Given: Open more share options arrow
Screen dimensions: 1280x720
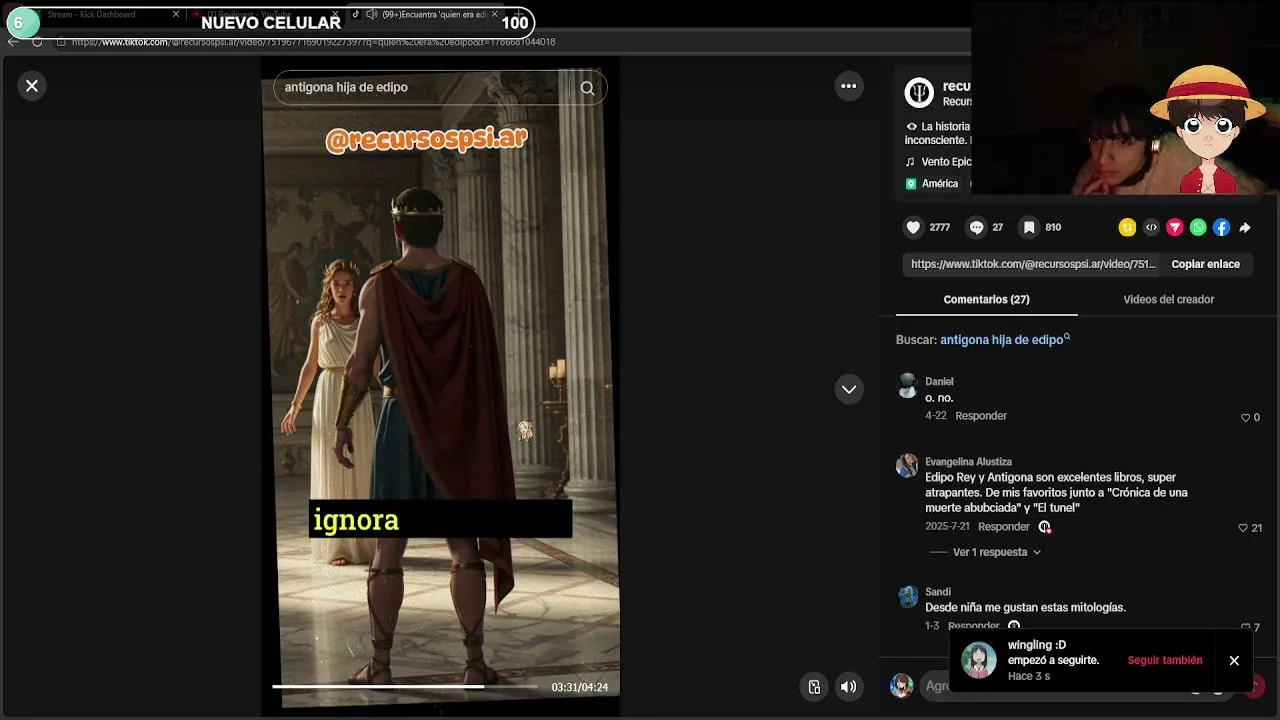Looking at the screenshot, I should [x=1245, y=228].
